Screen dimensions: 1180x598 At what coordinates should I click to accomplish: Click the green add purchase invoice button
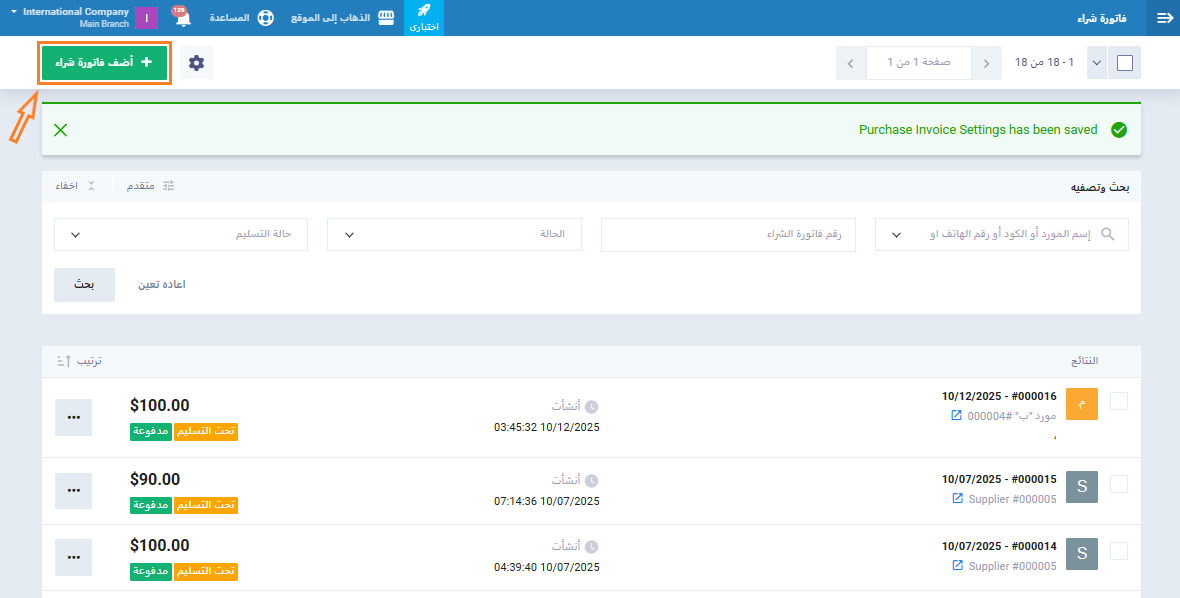click(104, 63)
